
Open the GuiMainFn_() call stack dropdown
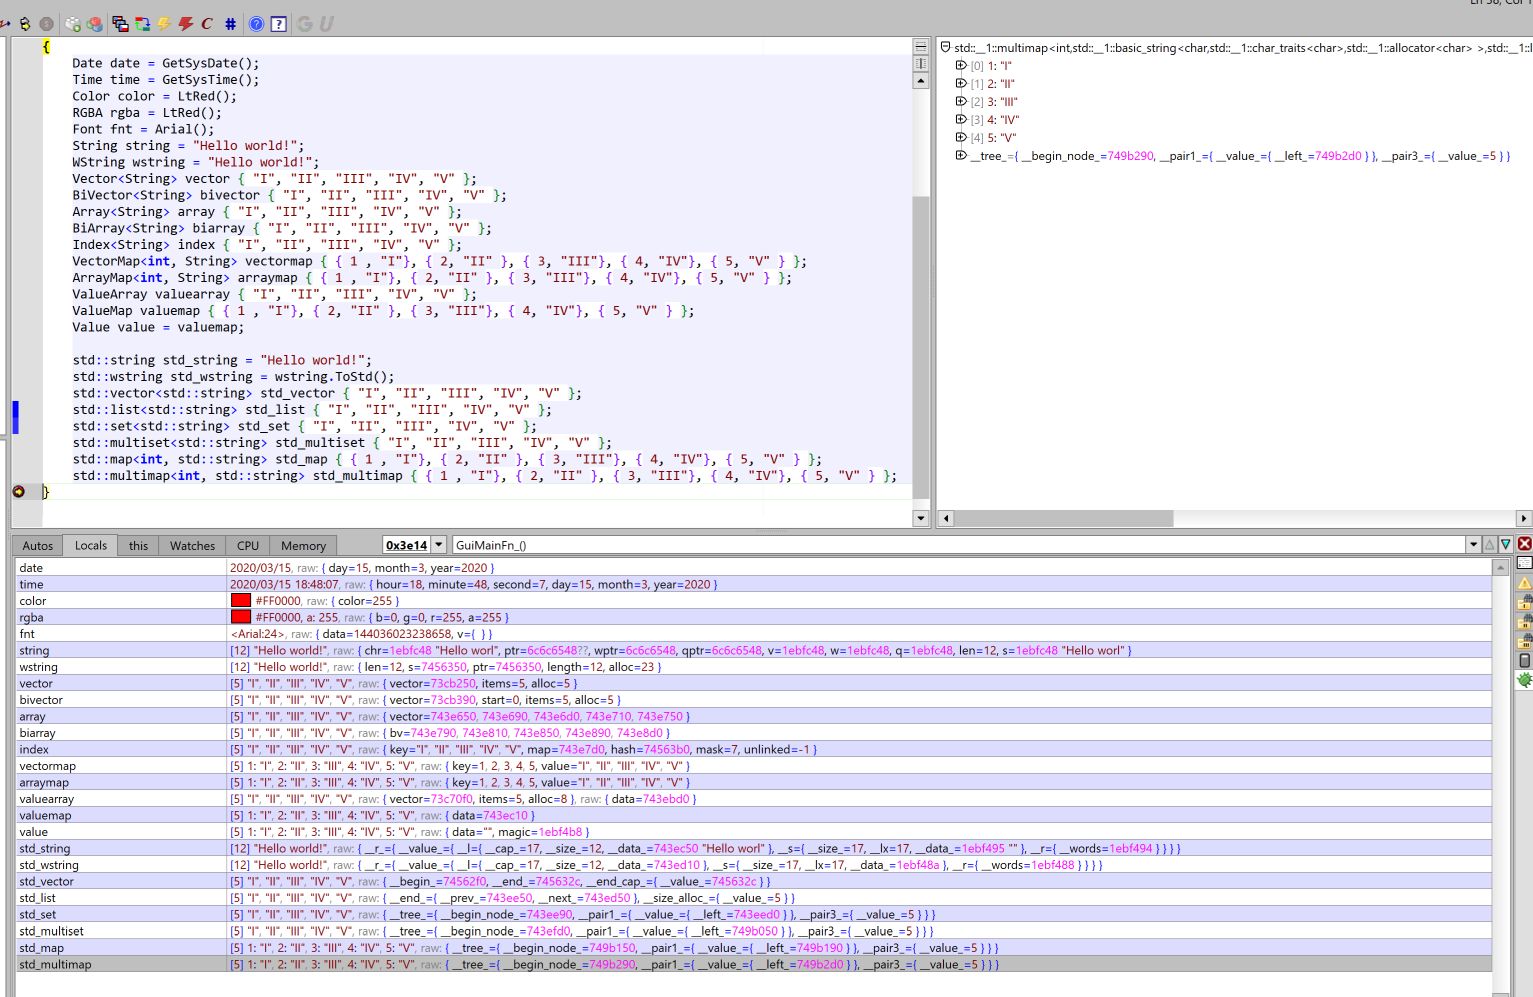coord(1472,545)
